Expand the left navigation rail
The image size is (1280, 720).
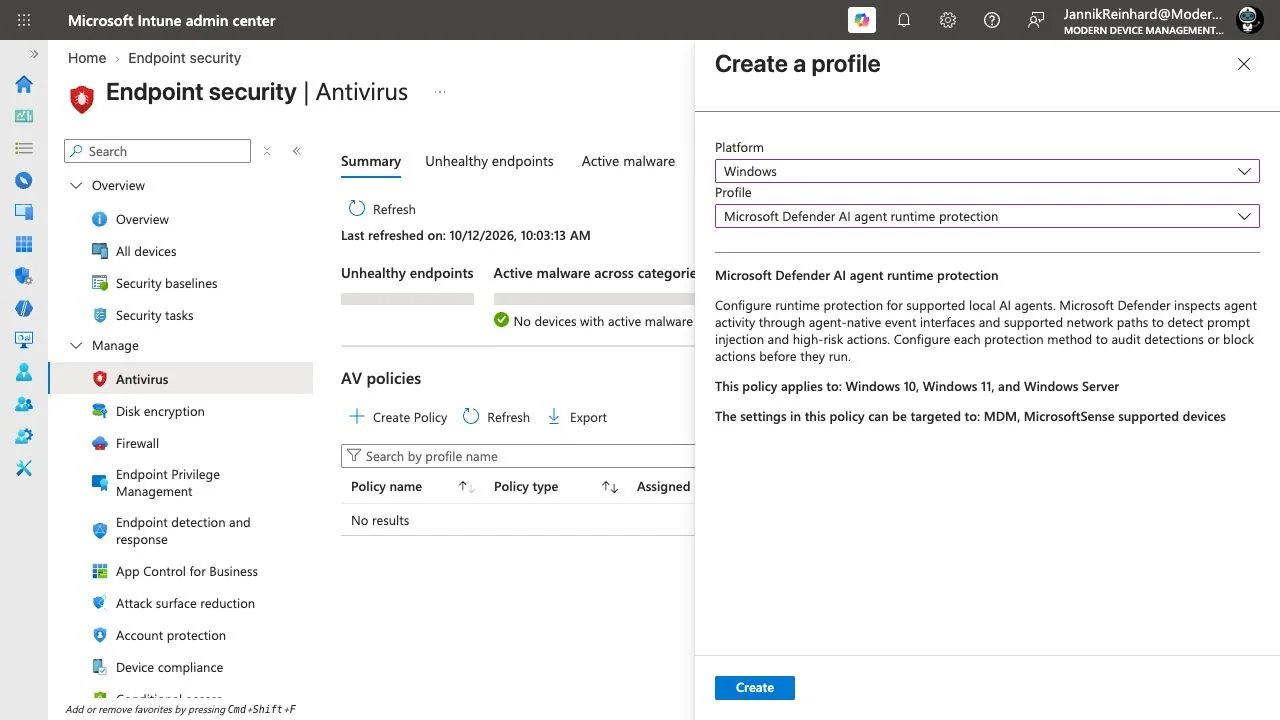34,54
